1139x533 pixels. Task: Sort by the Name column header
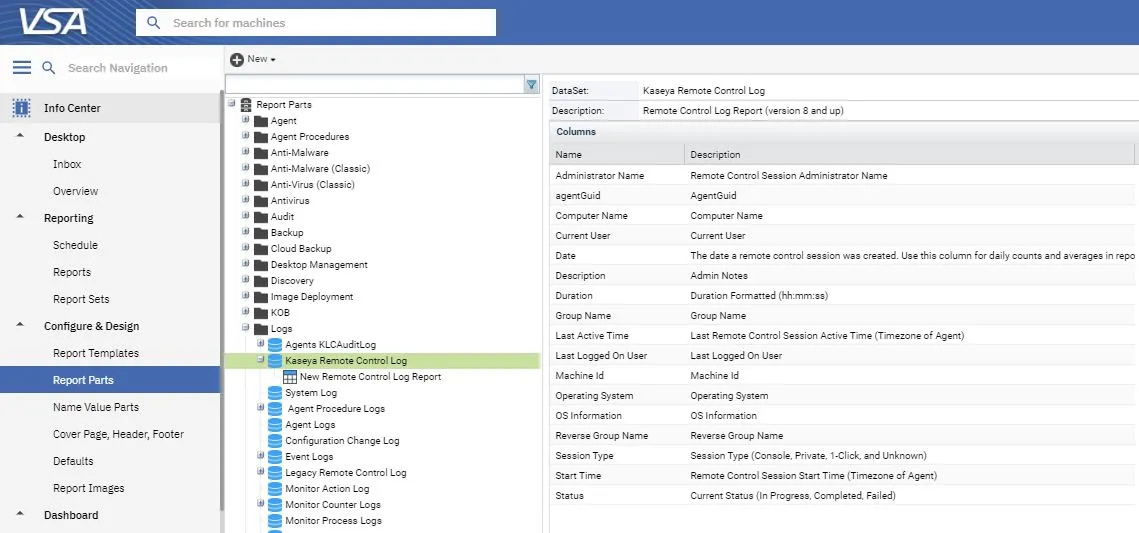[616, 154]
